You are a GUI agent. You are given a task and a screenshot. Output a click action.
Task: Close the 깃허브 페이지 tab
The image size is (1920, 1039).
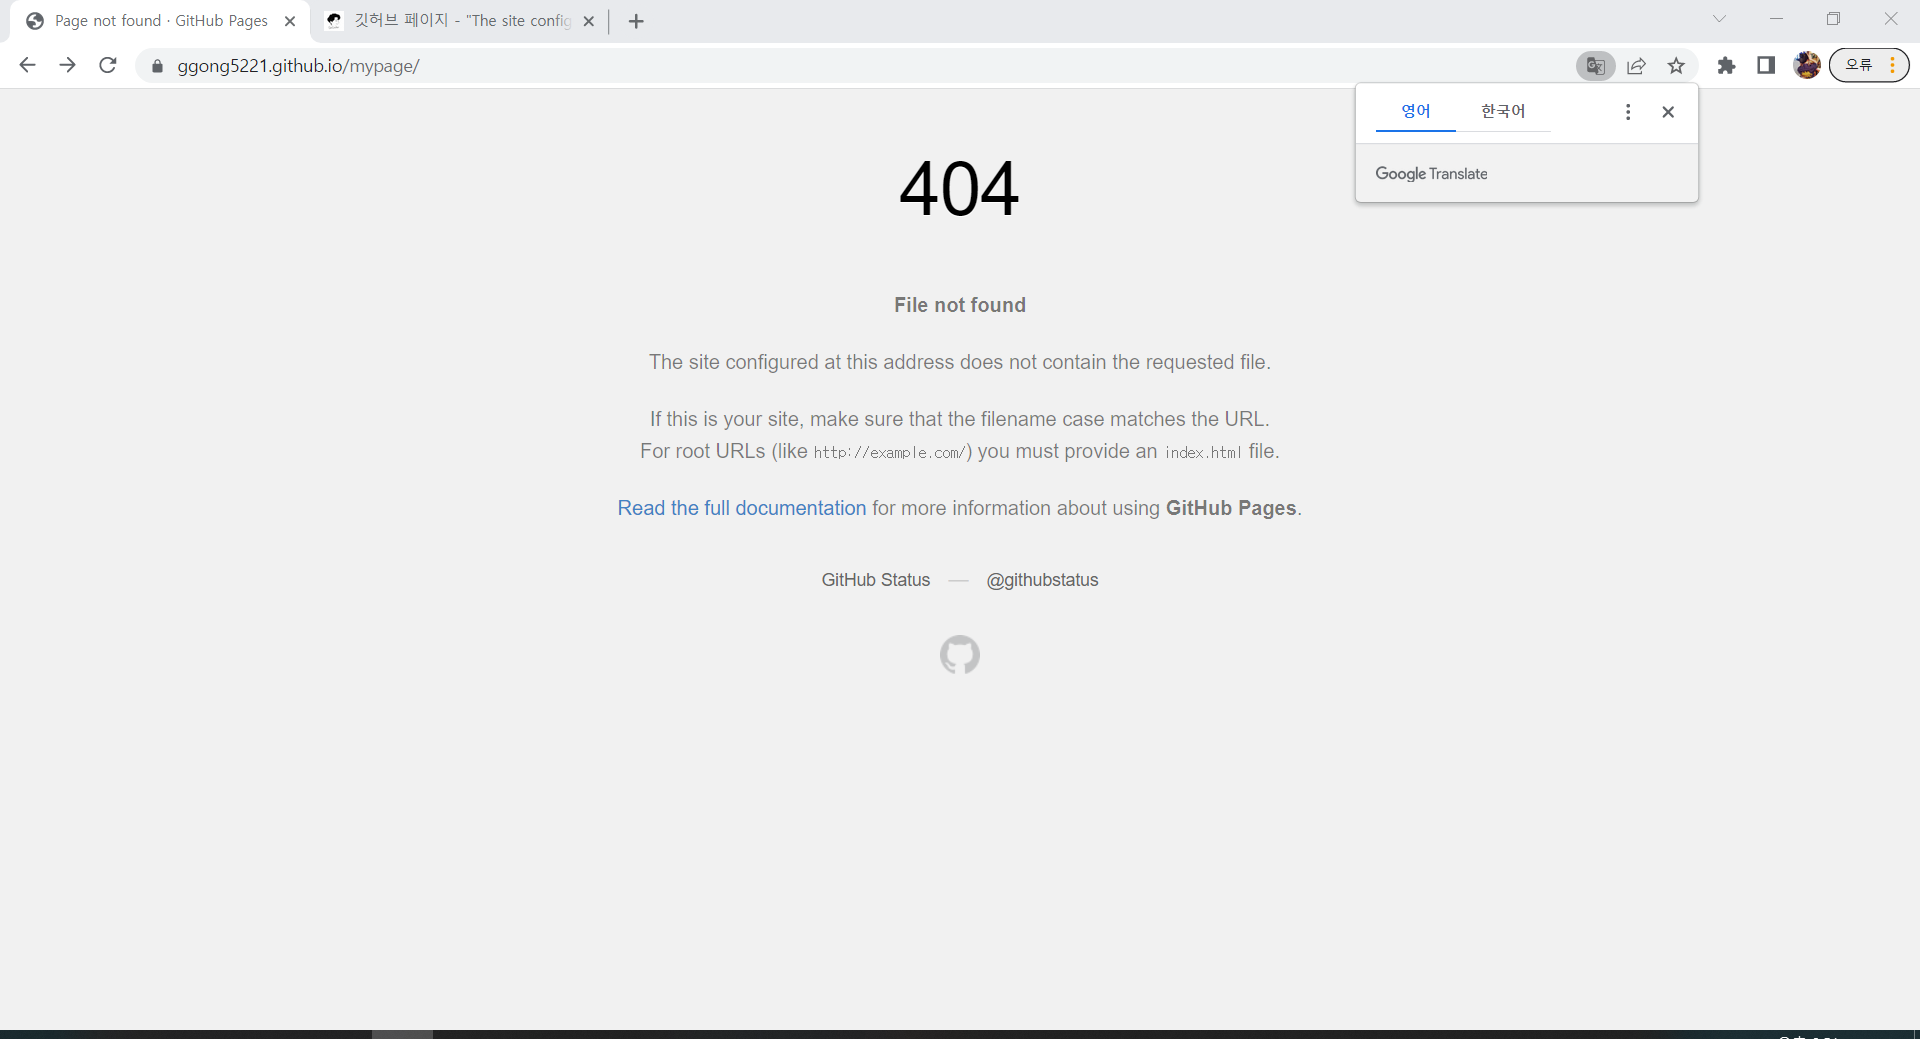[x=589, y=21]
